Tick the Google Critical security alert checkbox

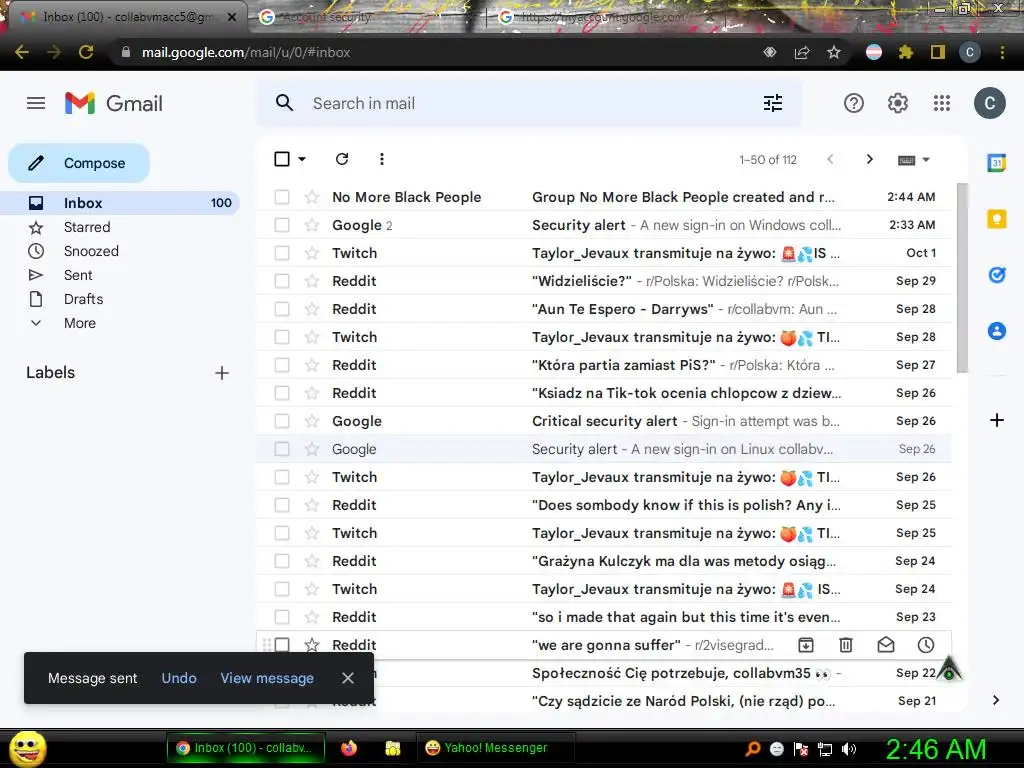pyautogui.click(x=281, y=421)
